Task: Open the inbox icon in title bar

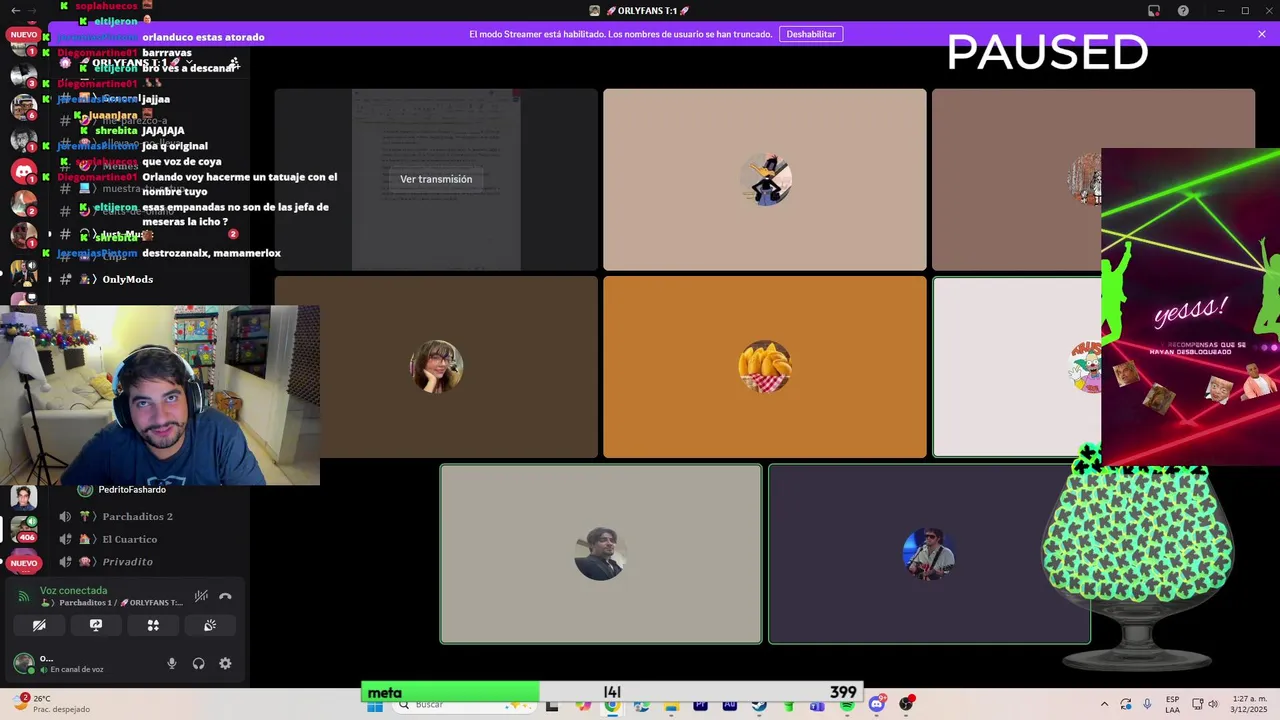Action: pos(1153,11)
